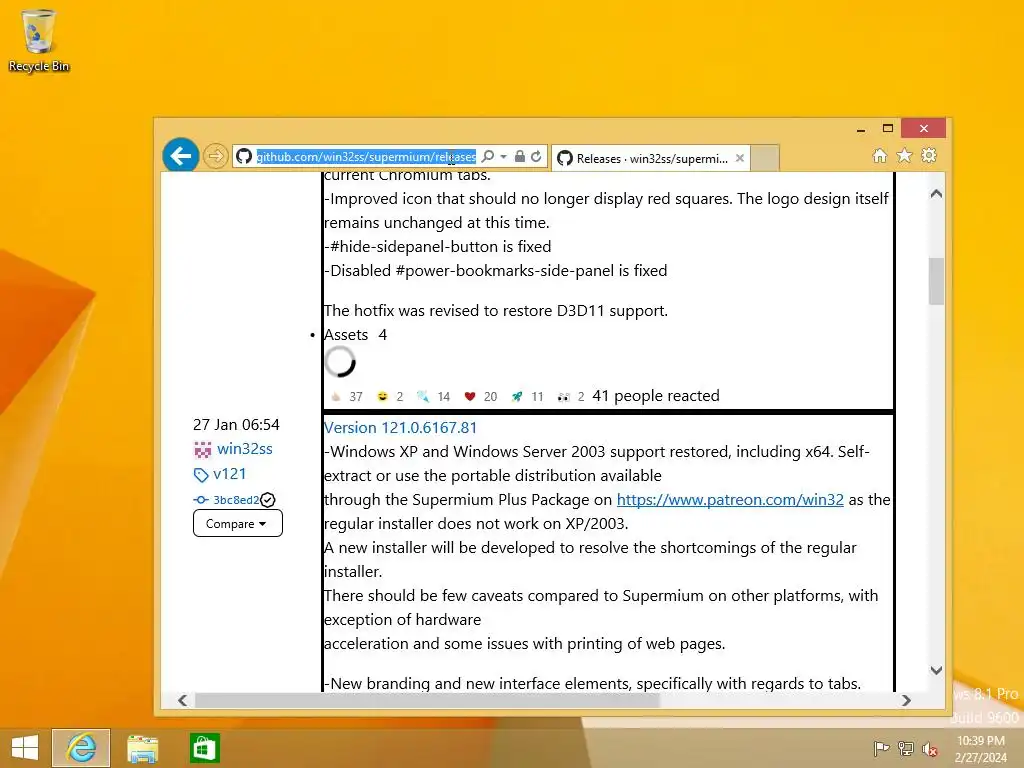
Task: Click the GitHub favicon in address bar
Action: tap(244, 157)
